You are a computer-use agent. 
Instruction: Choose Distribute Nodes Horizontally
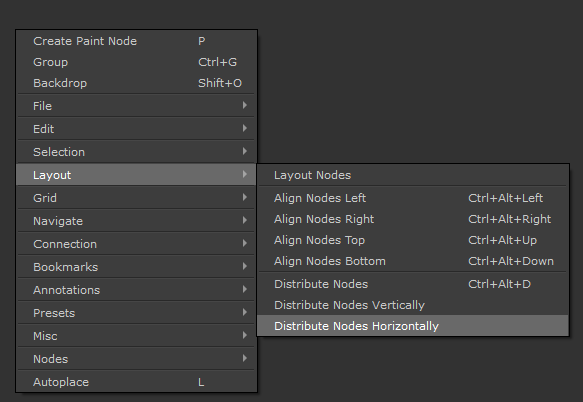point(413,326)
